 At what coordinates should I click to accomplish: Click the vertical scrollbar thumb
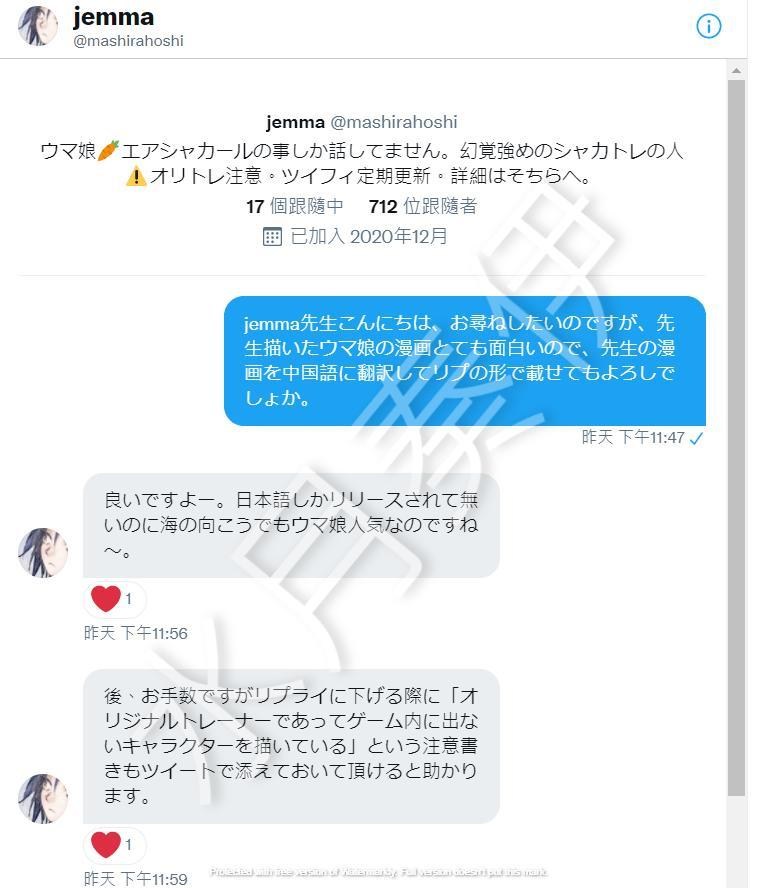point(736,437)
